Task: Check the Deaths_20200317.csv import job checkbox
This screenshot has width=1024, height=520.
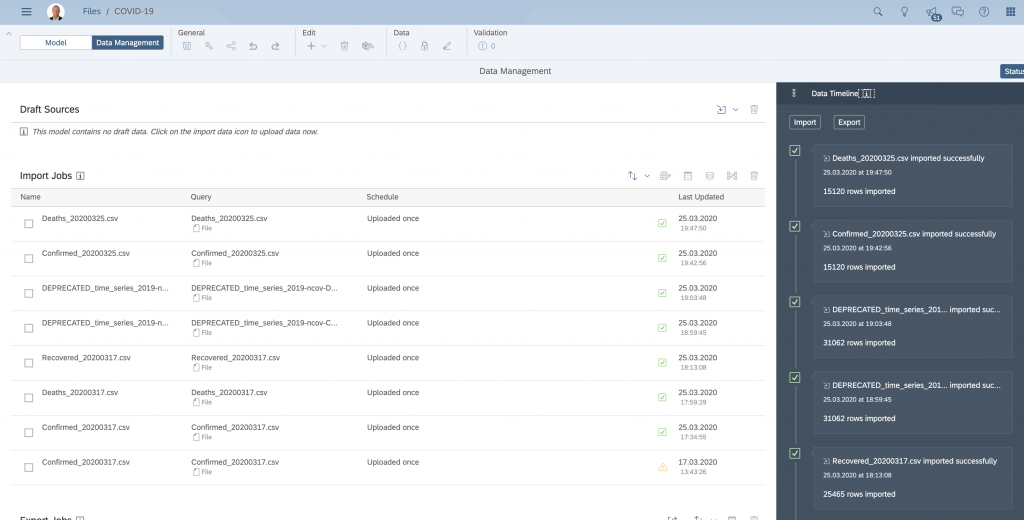Action: pos(29,398)
